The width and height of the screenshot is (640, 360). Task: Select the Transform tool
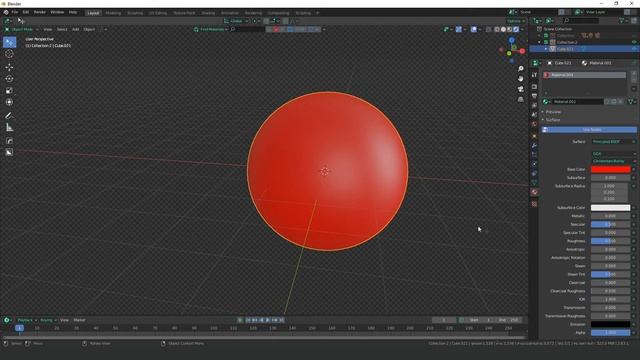pos(9,102)
